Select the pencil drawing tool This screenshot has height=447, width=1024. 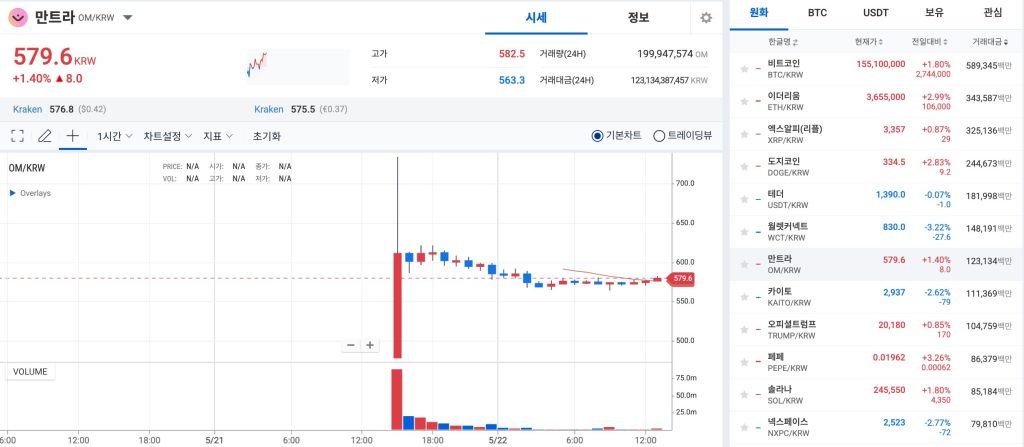click(44, 136)
